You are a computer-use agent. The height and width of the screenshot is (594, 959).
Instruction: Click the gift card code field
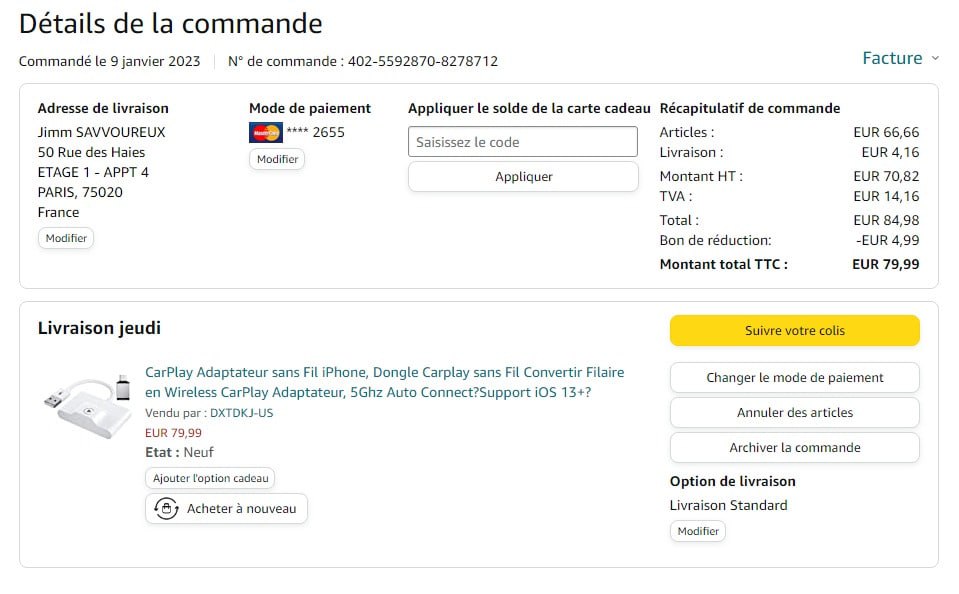point(522,142)
